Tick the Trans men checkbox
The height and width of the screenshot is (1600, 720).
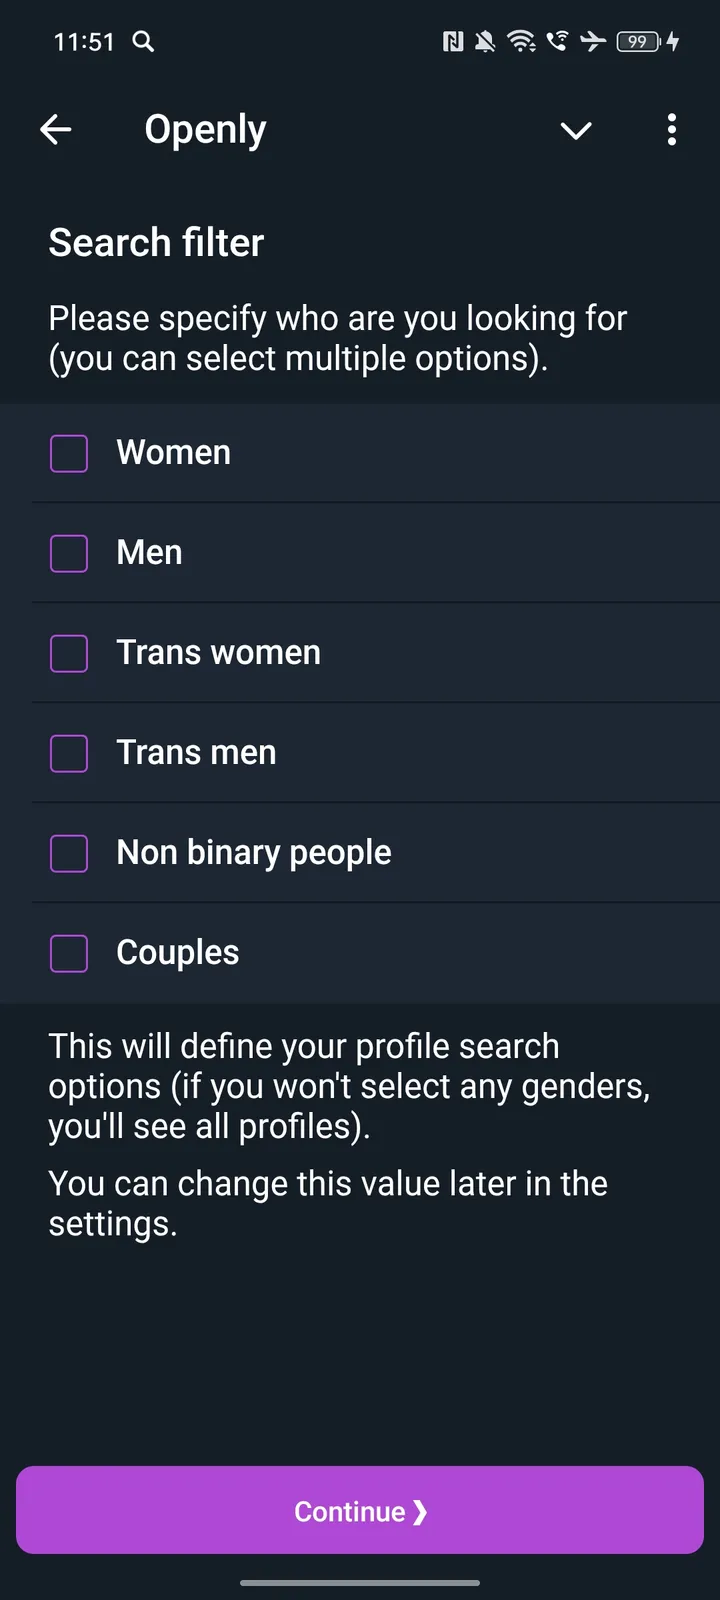(69, 753)
